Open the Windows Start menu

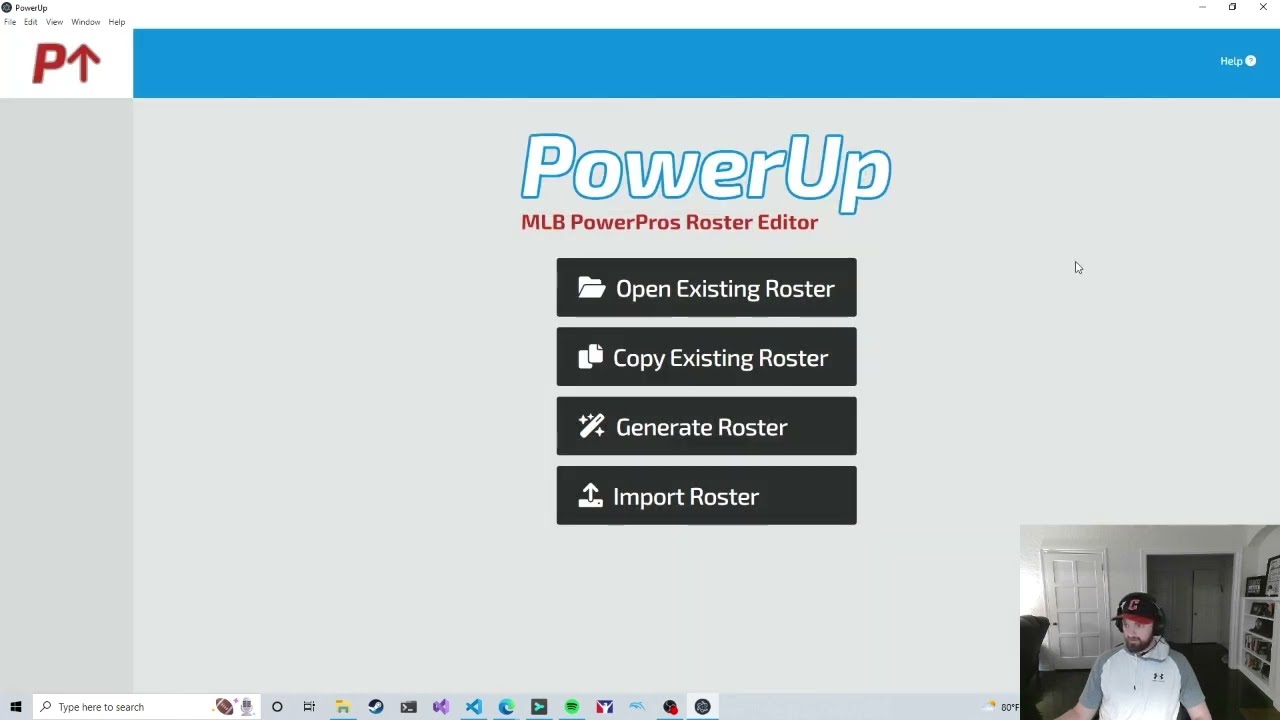[x=16, y=707]
